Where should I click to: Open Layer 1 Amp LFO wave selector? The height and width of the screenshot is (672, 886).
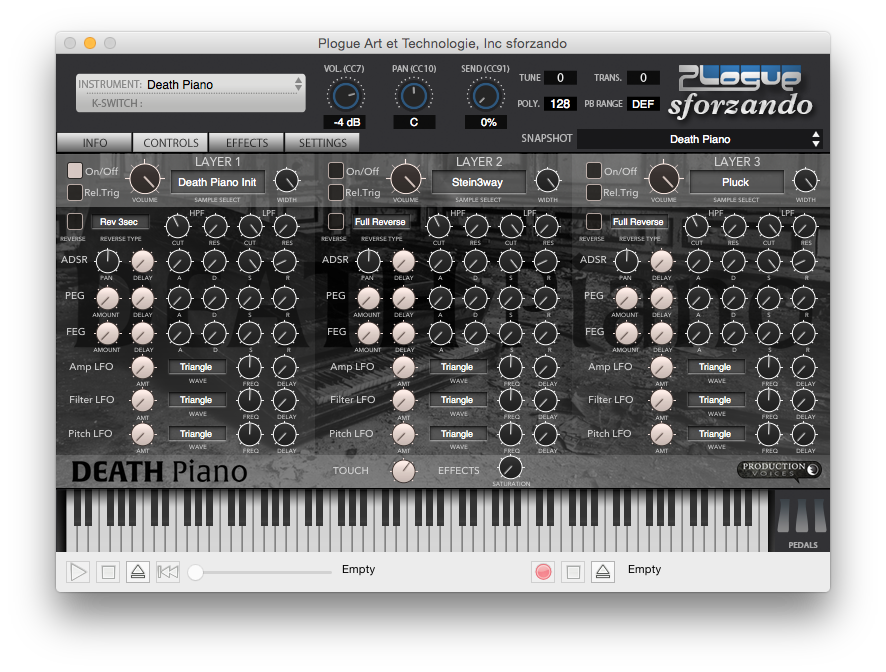[197, 367]
